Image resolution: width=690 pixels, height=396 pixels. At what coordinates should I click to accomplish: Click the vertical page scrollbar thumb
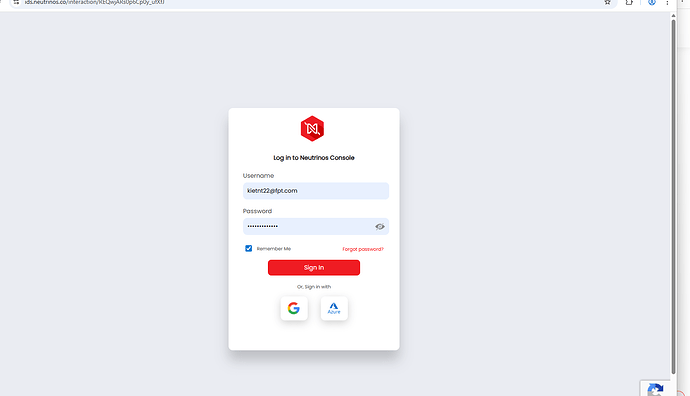pyautogui.click(x=673, y=197)
